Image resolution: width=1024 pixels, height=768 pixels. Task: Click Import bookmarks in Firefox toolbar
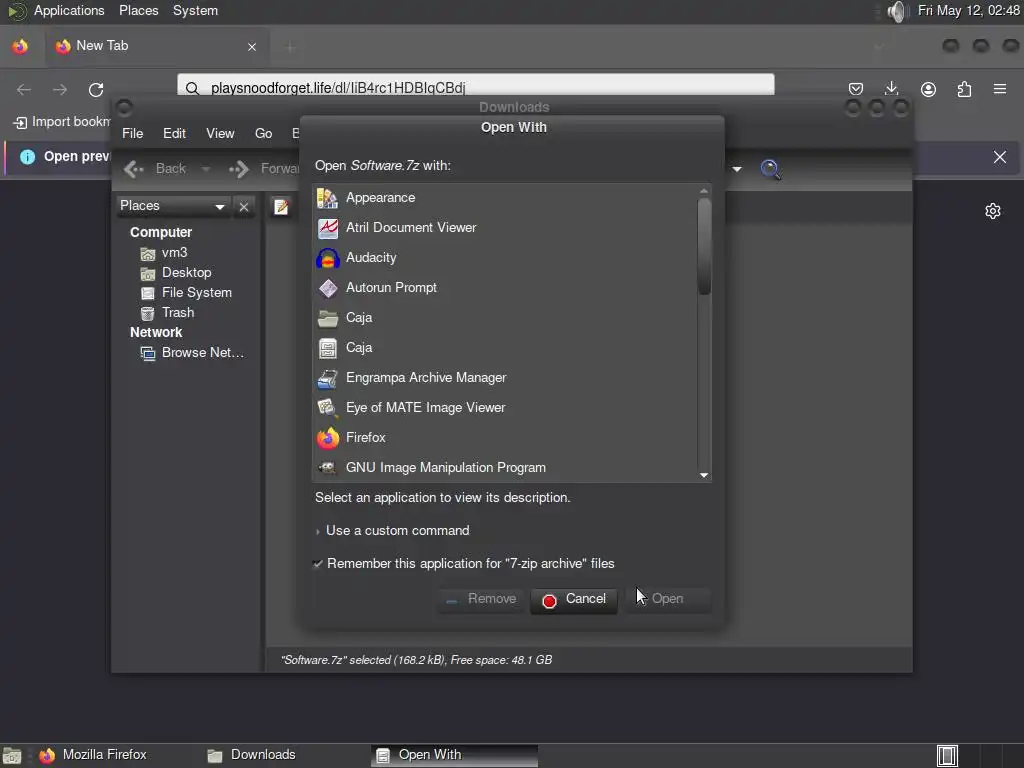click(x=62, y=122)
